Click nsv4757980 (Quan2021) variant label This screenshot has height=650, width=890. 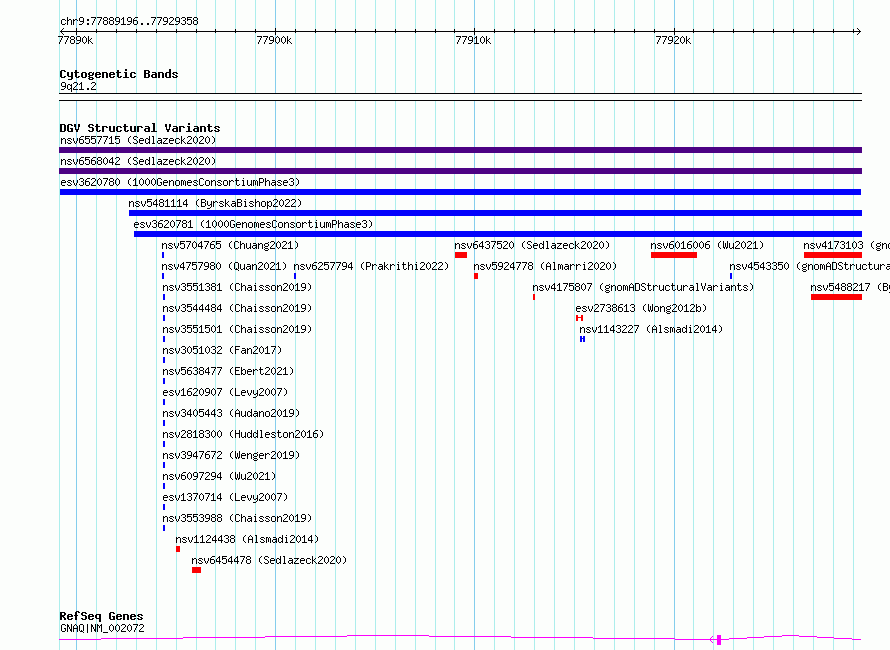pos(224,266)
